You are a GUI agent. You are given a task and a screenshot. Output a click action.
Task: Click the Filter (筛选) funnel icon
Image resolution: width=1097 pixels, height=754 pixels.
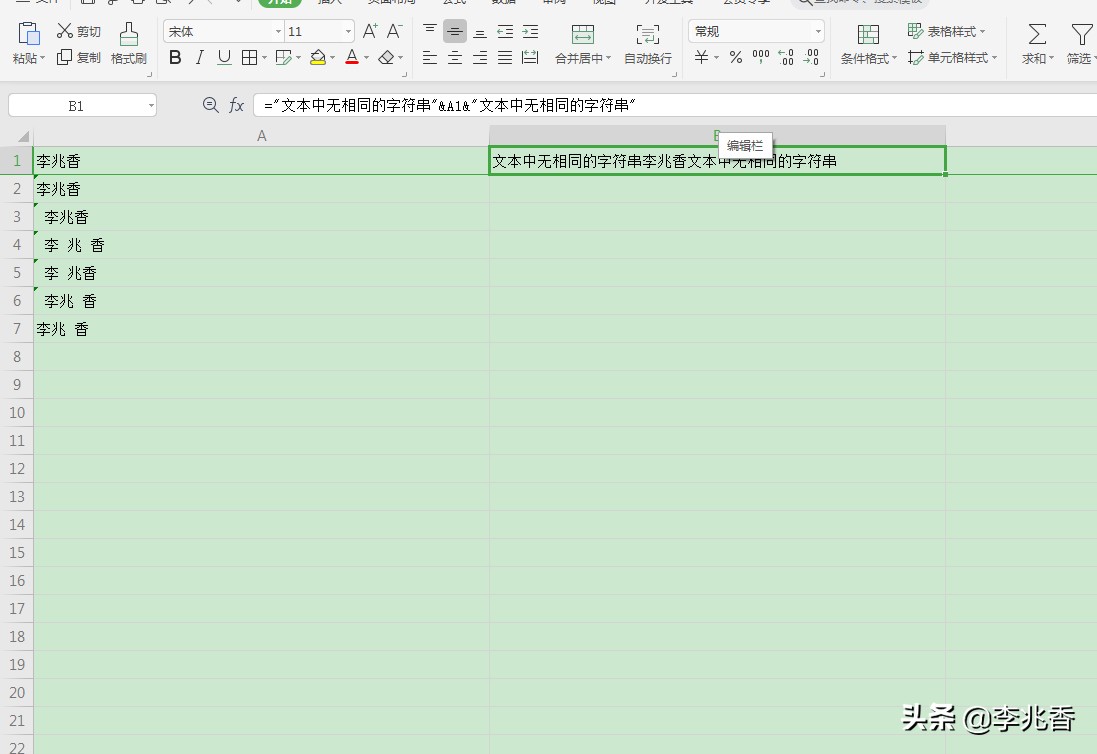[x=1082, y=34]
